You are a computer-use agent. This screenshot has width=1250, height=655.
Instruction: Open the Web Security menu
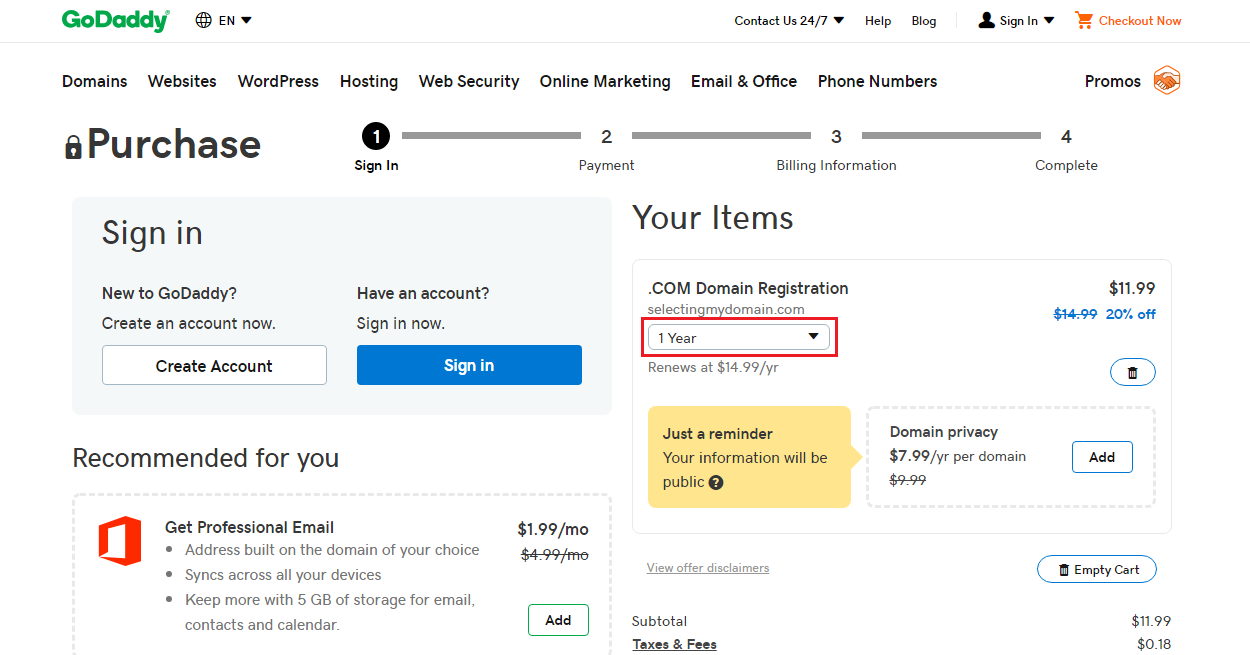(x=469, y=81)
